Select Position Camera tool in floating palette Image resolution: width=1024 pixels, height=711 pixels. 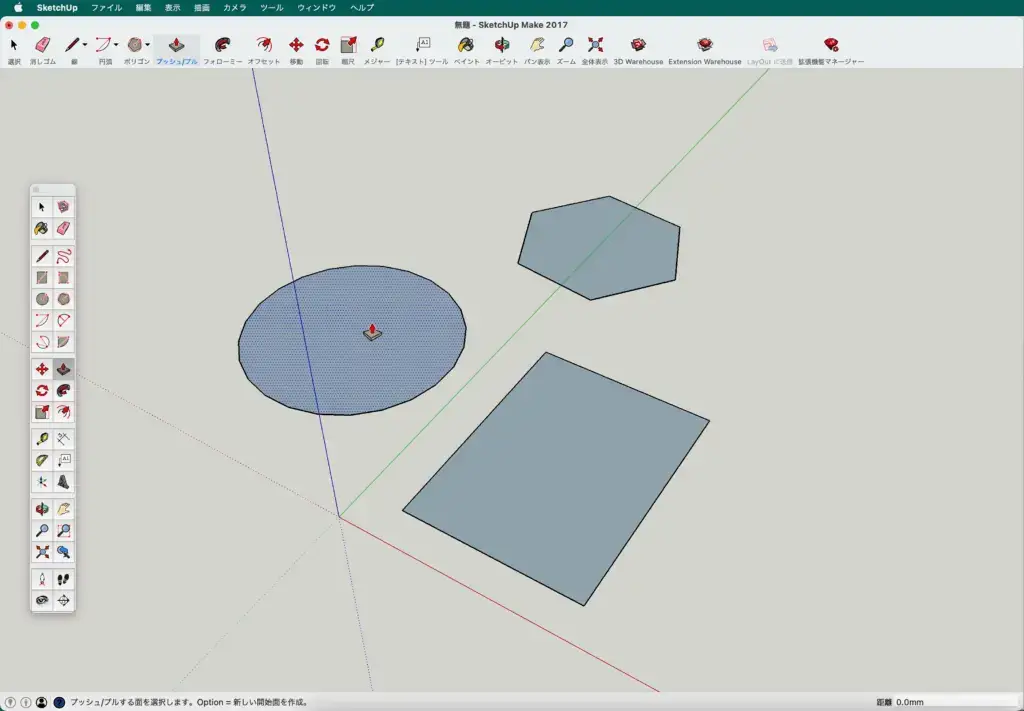tap(42, 579)
